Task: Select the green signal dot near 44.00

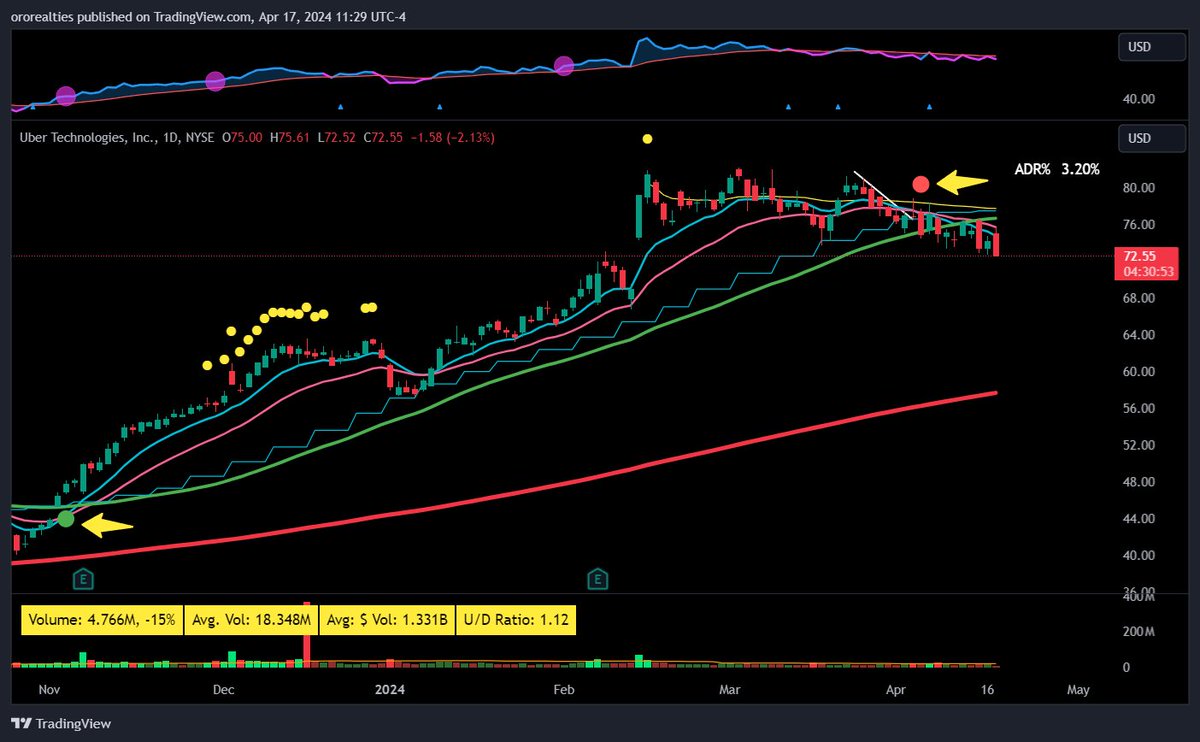Action: [x=66, y=518]
